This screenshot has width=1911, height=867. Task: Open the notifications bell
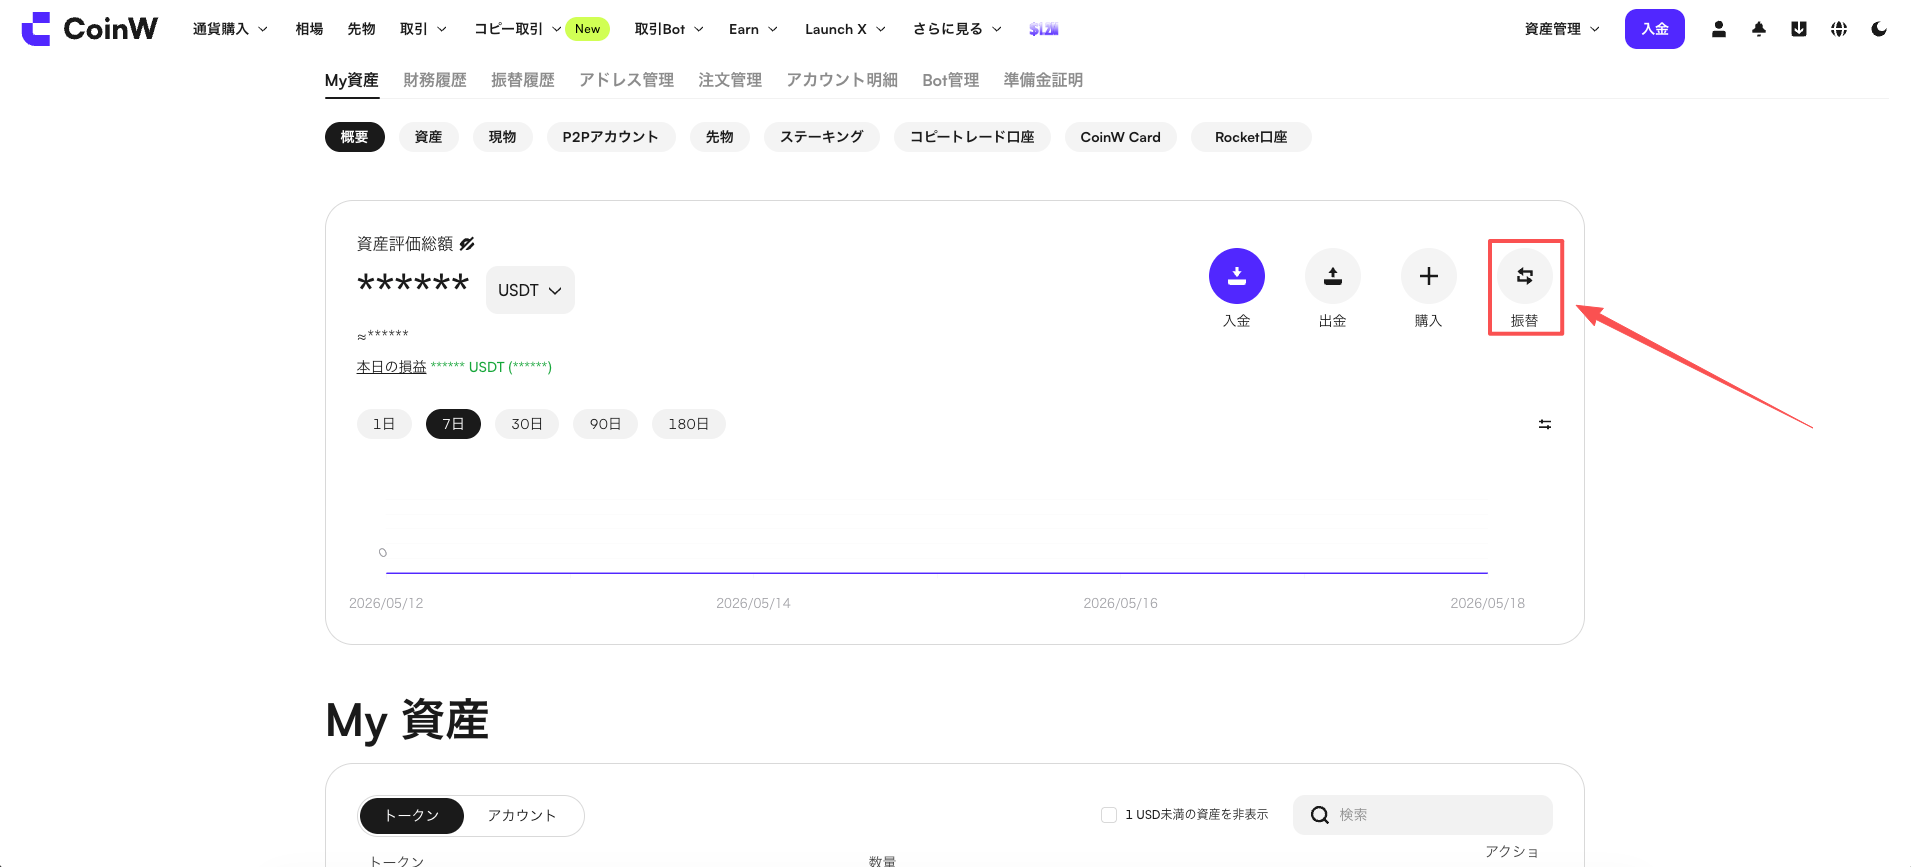pyautogui.click(x=1759, y=29)
